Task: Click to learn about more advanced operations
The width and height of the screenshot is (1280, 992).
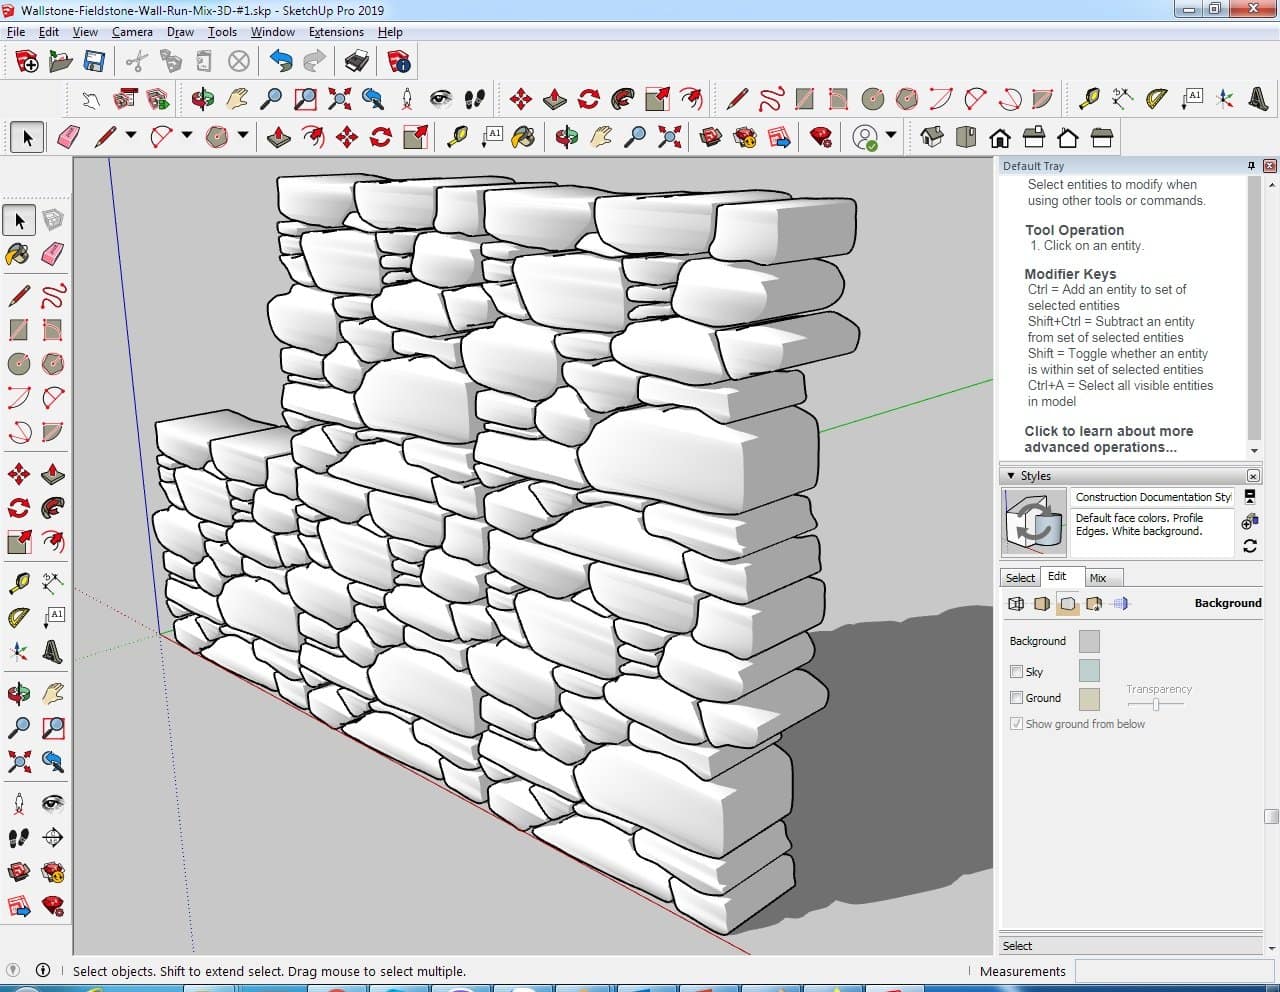Action: tap(1108, 439)
